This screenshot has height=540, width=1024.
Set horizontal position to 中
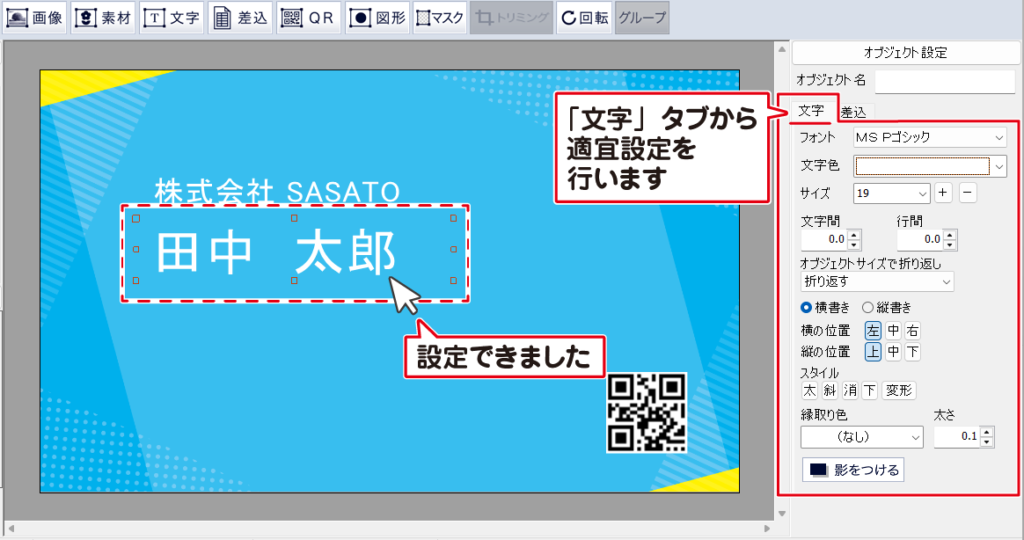[893, 331]
